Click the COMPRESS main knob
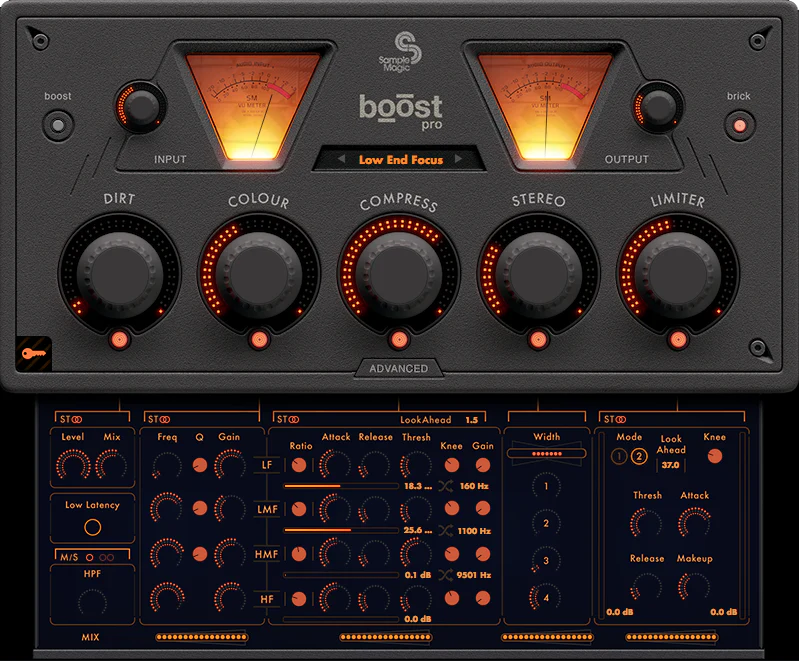799x661 pixels. point(398,276)
